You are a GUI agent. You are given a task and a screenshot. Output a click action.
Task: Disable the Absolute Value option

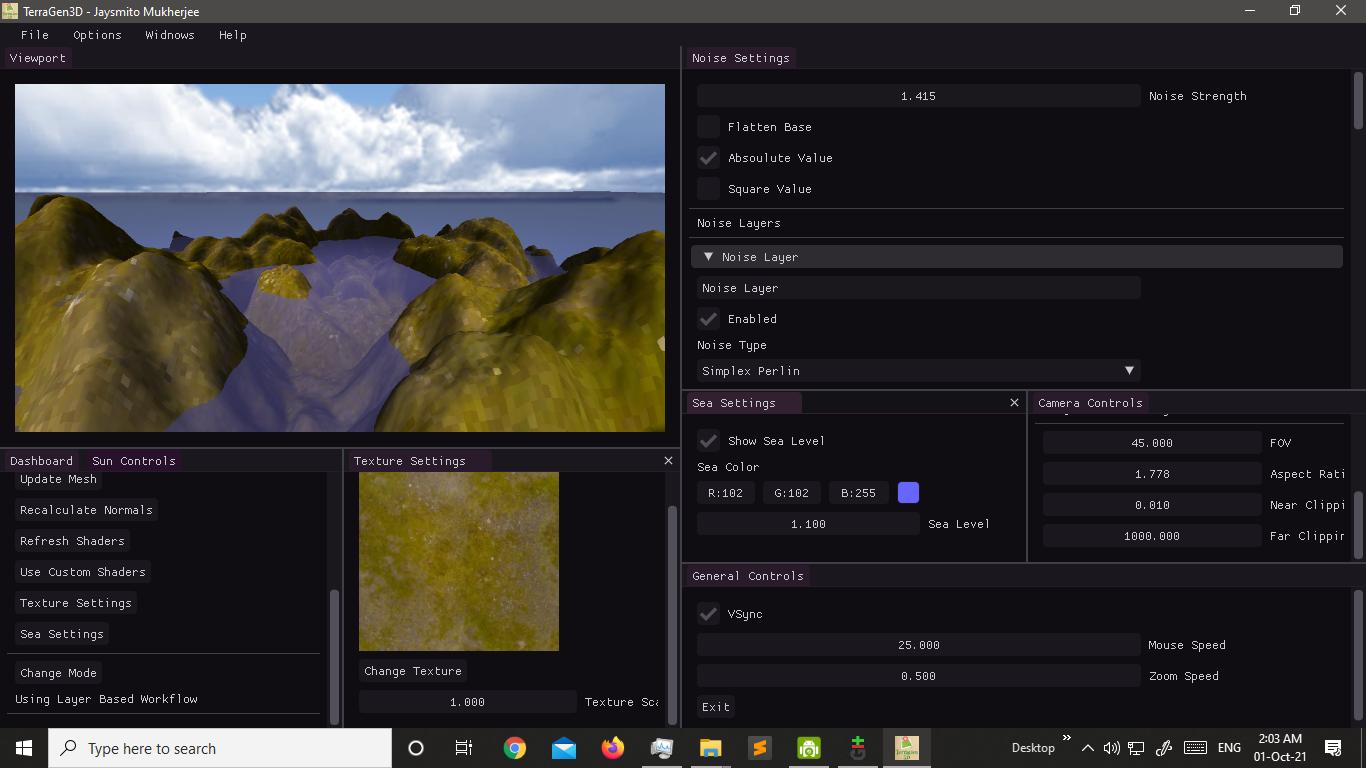click(708, 157)
